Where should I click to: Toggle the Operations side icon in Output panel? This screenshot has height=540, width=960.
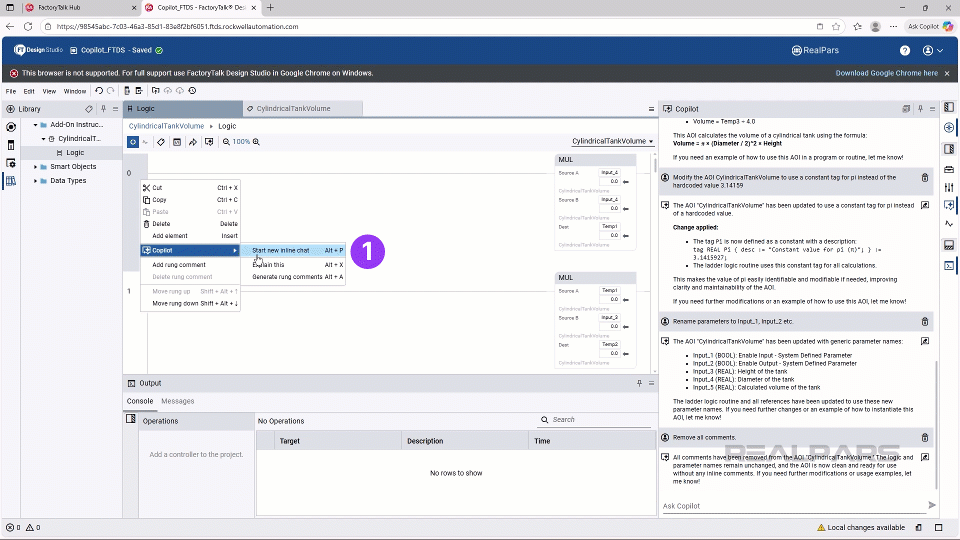pos(130,419)
